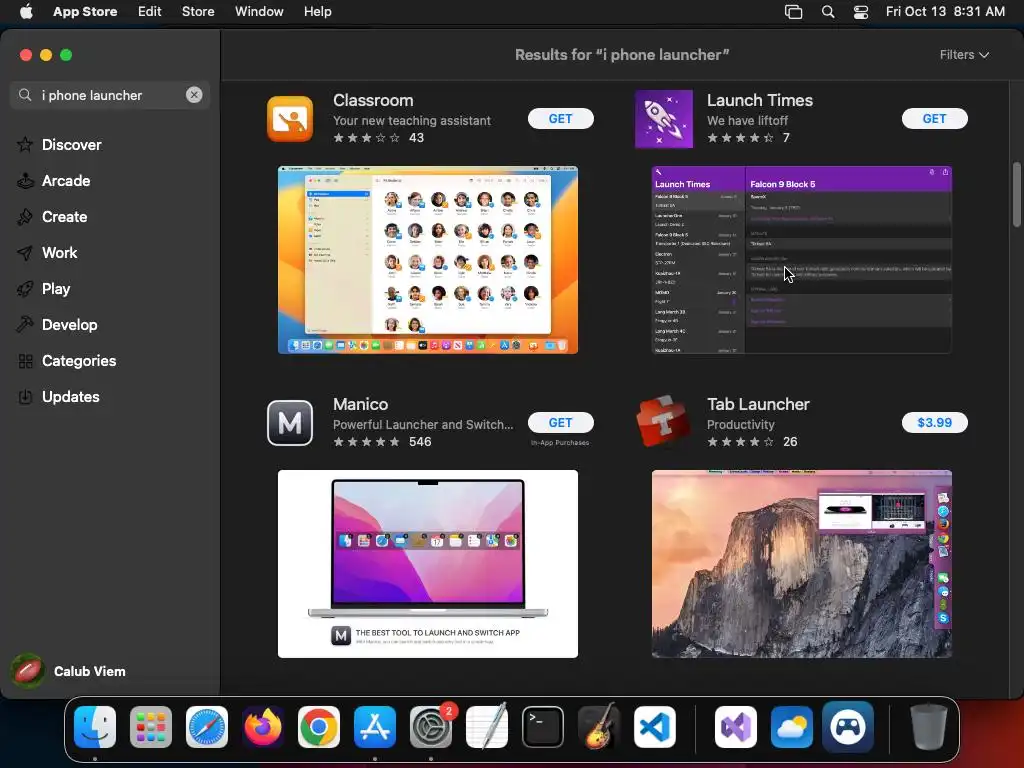This screenshot has height=768, width=1024.
Task: Open the Launch Times rocket icon
Action: pos(664,119)
